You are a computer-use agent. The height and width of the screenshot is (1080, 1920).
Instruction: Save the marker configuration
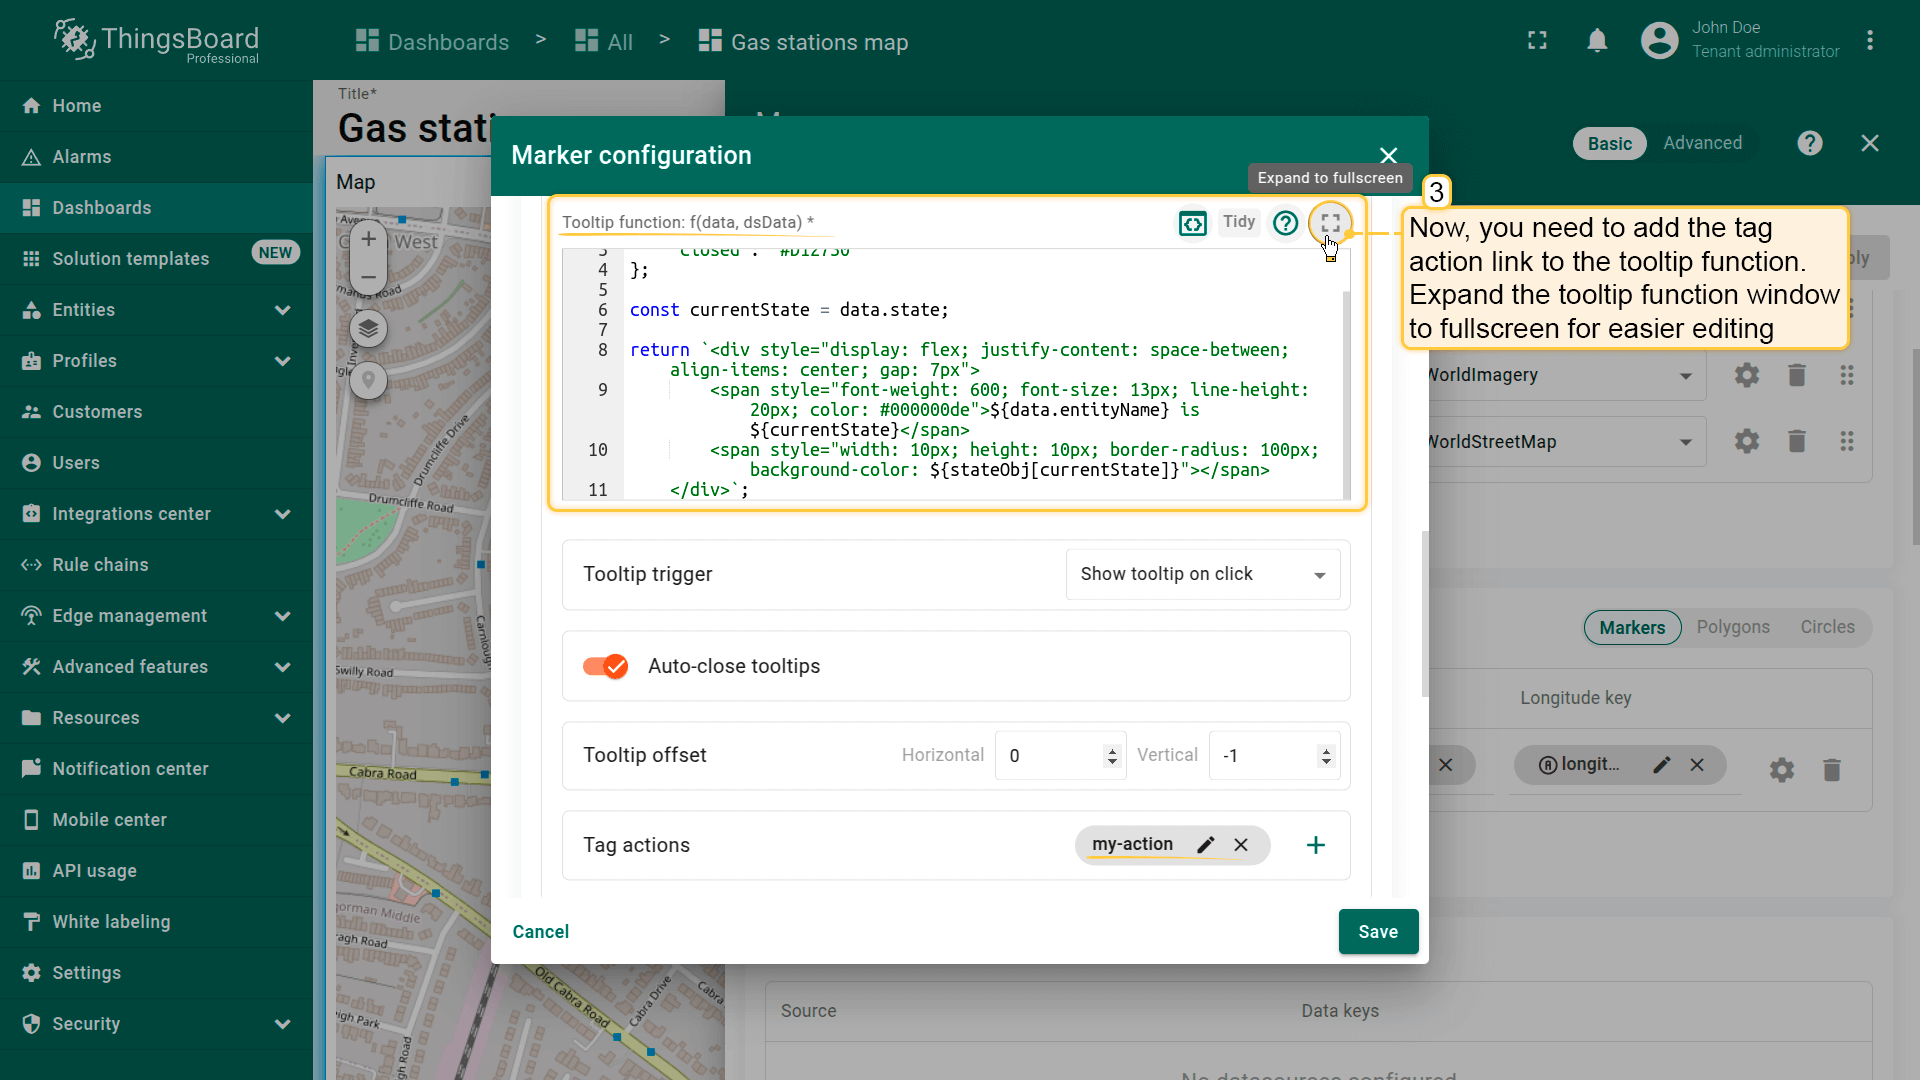pos(1377,932)
